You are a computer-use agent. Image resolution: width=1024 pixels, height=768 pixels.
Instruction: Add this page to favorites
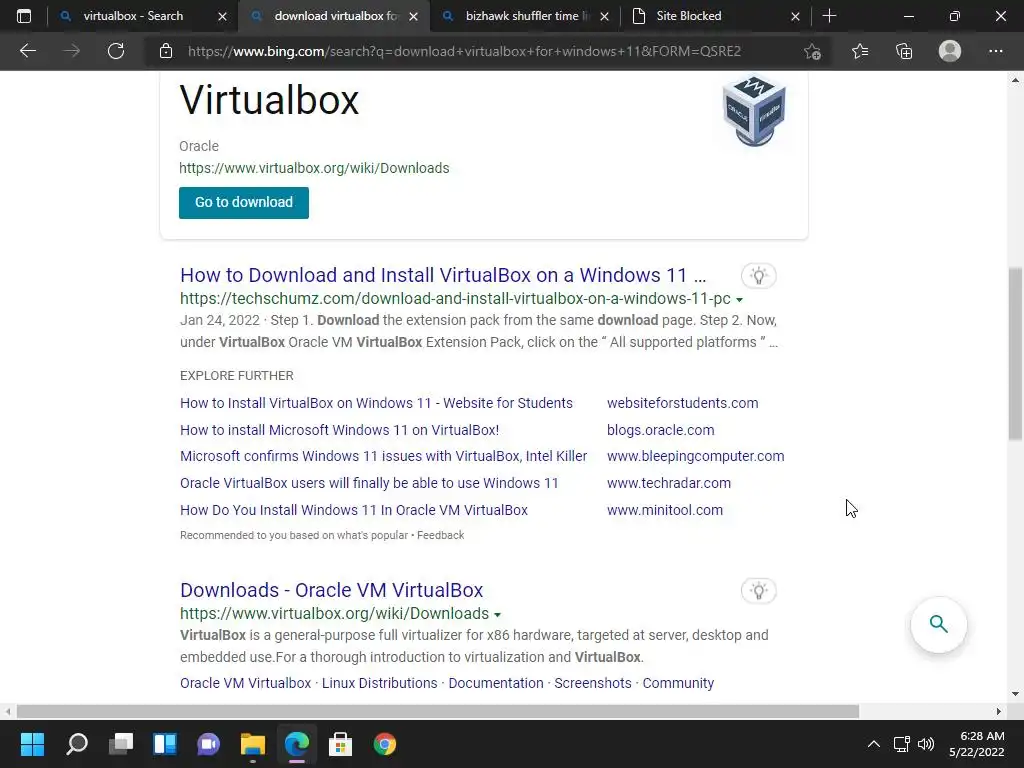[812, 51]
